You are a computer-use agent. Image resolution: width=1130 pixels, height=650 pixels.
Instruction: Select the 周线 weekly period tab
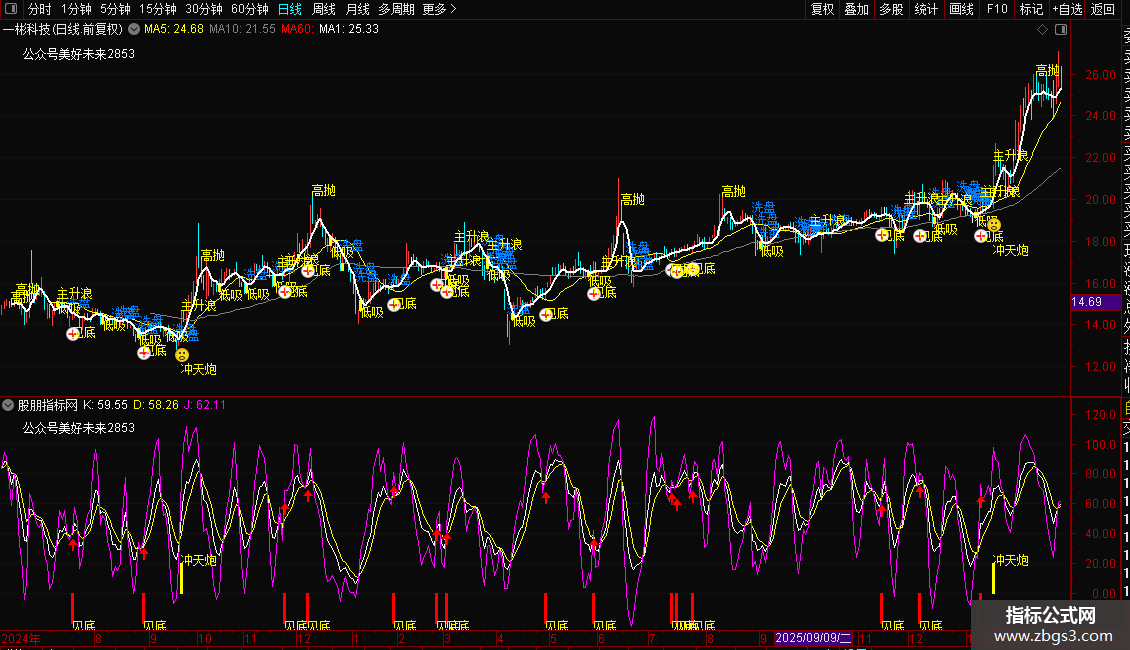pos(324,9)
